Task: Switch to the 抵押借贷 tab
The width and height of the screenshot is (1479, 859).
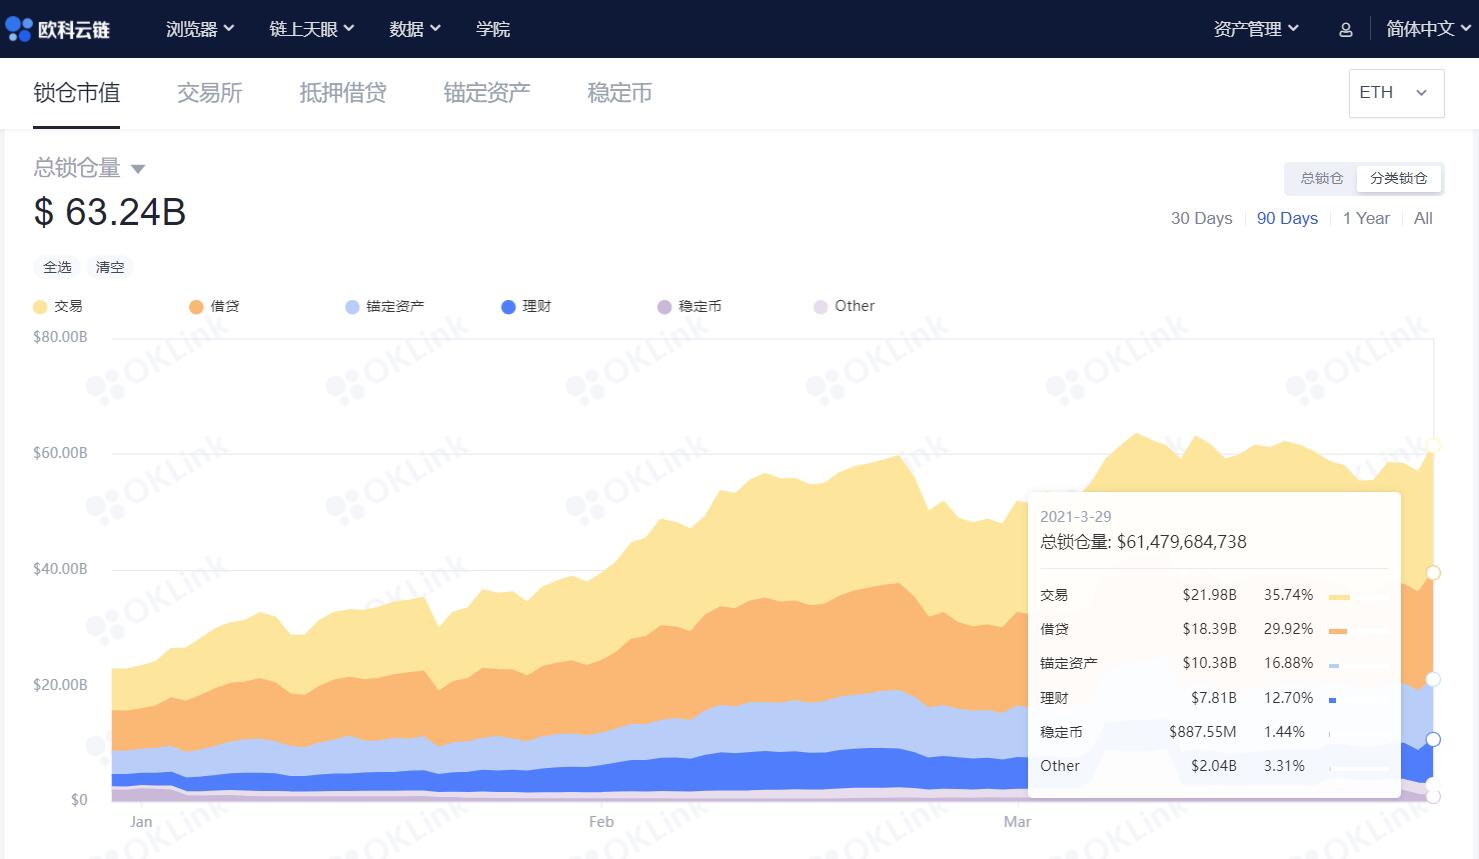Action: click(342, 92)
